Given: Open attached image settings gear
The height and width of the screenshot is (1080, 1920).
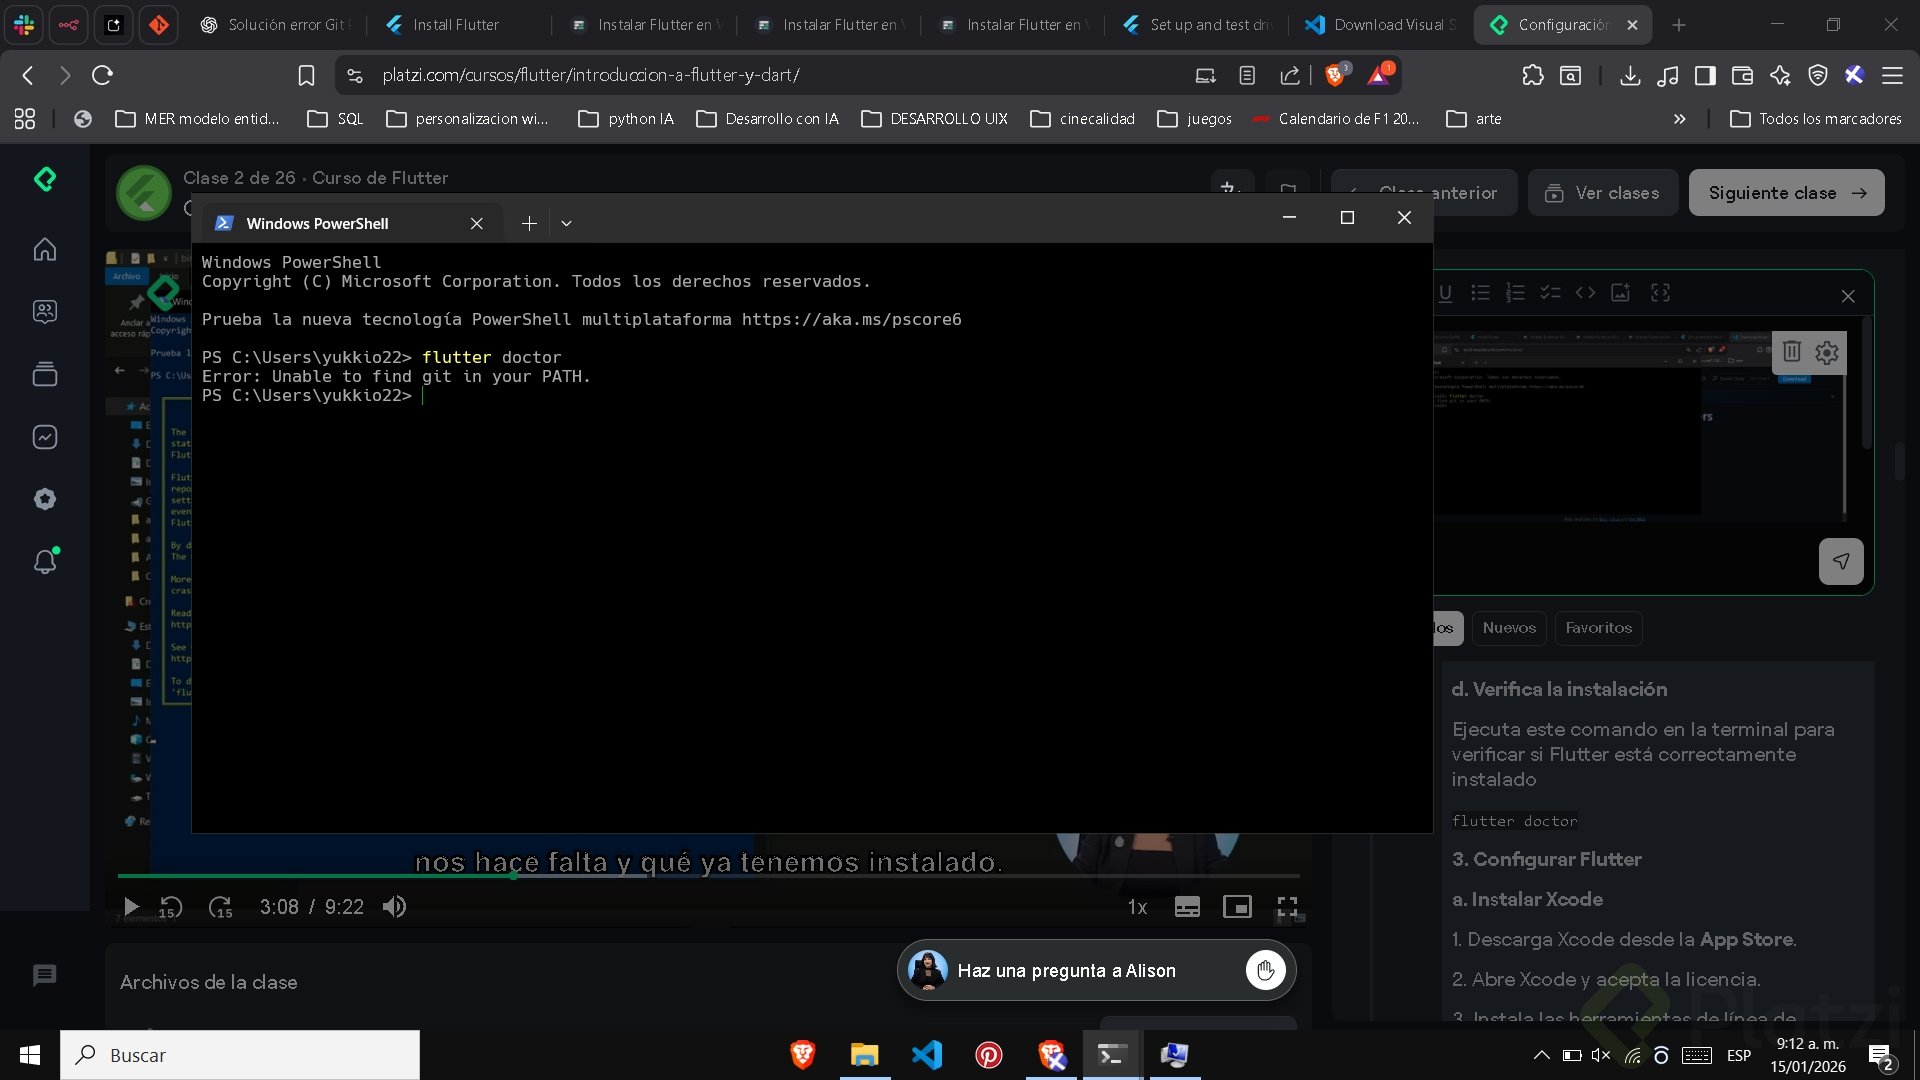Looking at the screenshot, I should (1827, 352).
